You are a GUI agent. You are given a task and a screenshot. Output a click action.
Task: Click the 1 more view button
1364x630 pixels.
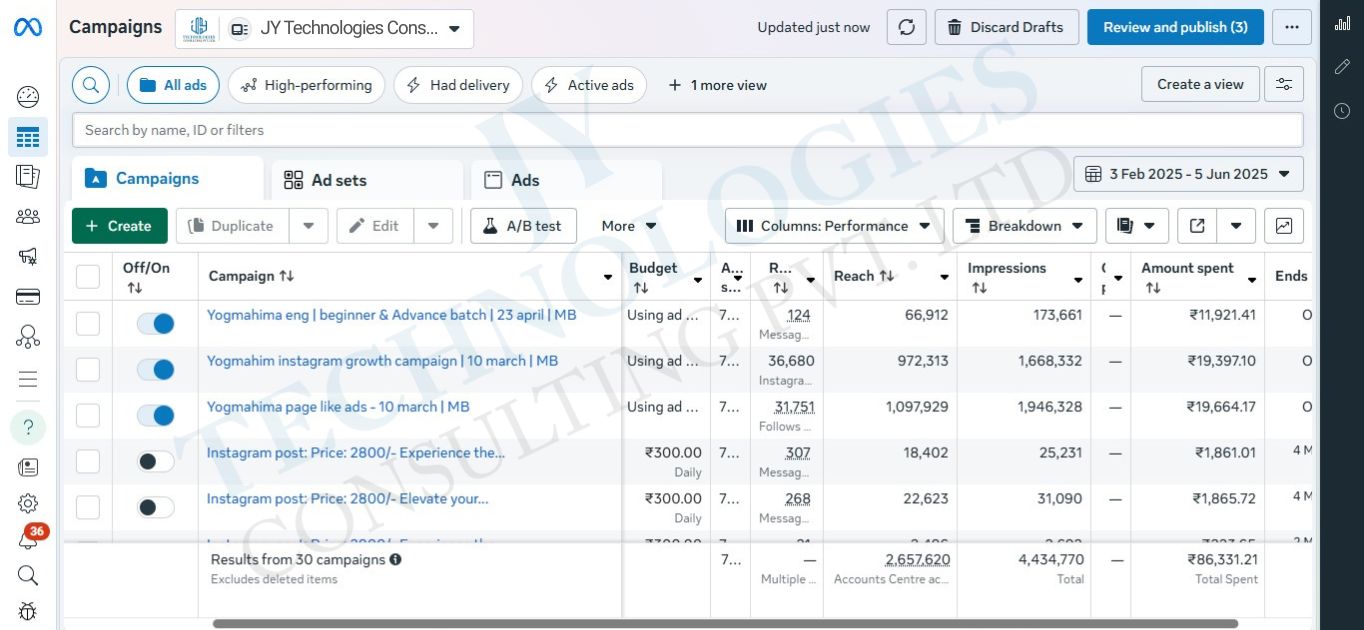718,85
